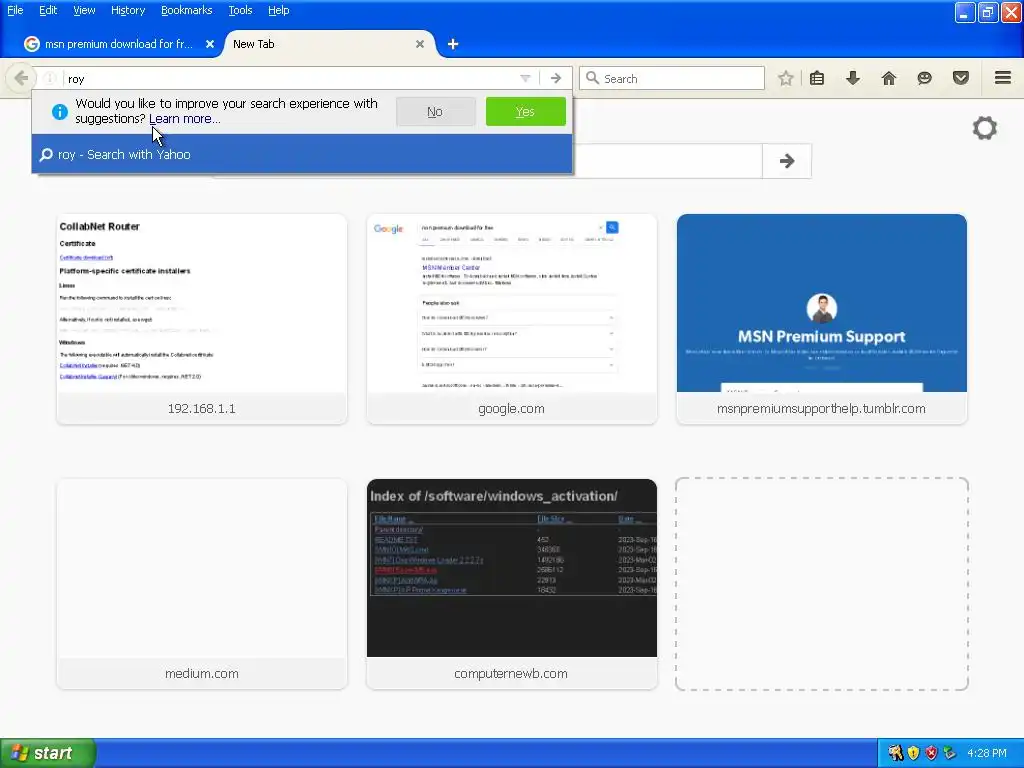This screenshot has height=768, width=1024.
Task: Open the Tools menu
Action: [240, 10]
